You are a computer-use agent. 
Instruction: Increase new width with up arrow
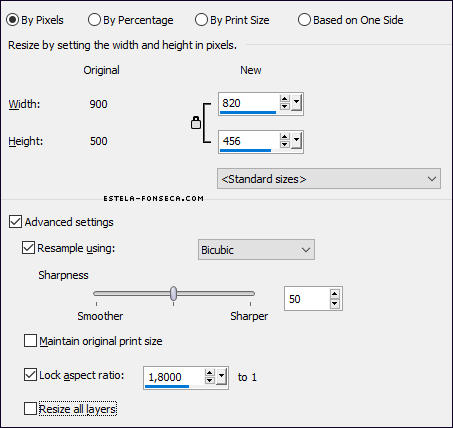pyautogui.click(x=284, y=99)
